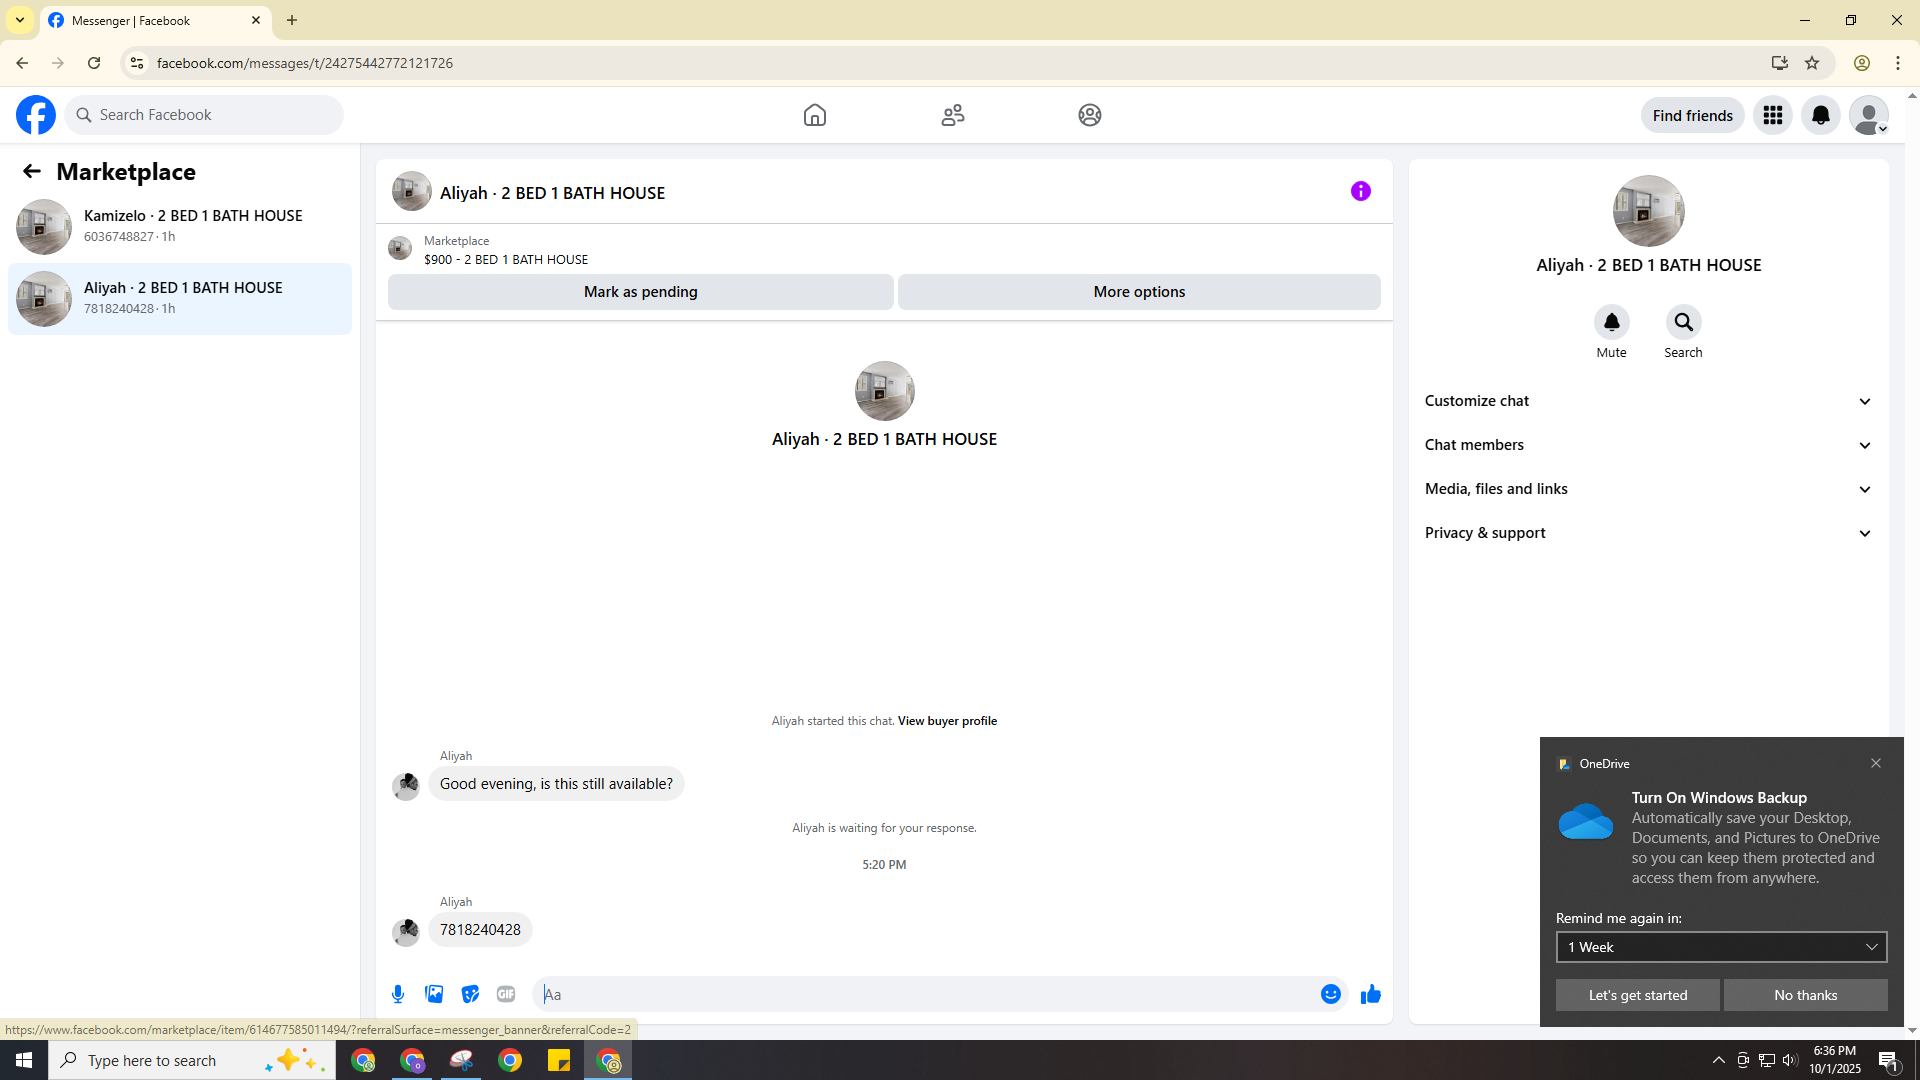
Task: Open Facebook notifications bell
Action: click(x=1821, y=115)
